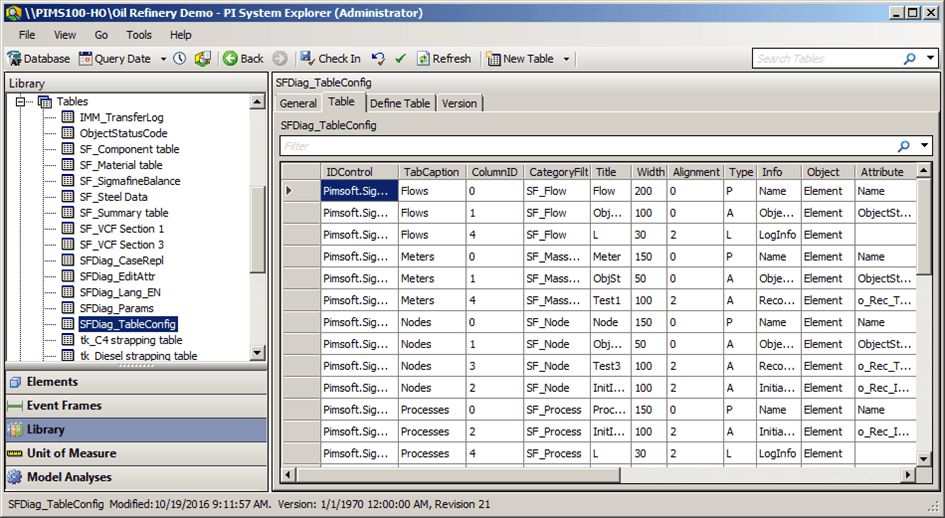This screenshot has width=945, height=518.
Task: Click the Tables folder icon in tree
Action: click(45, 101)
